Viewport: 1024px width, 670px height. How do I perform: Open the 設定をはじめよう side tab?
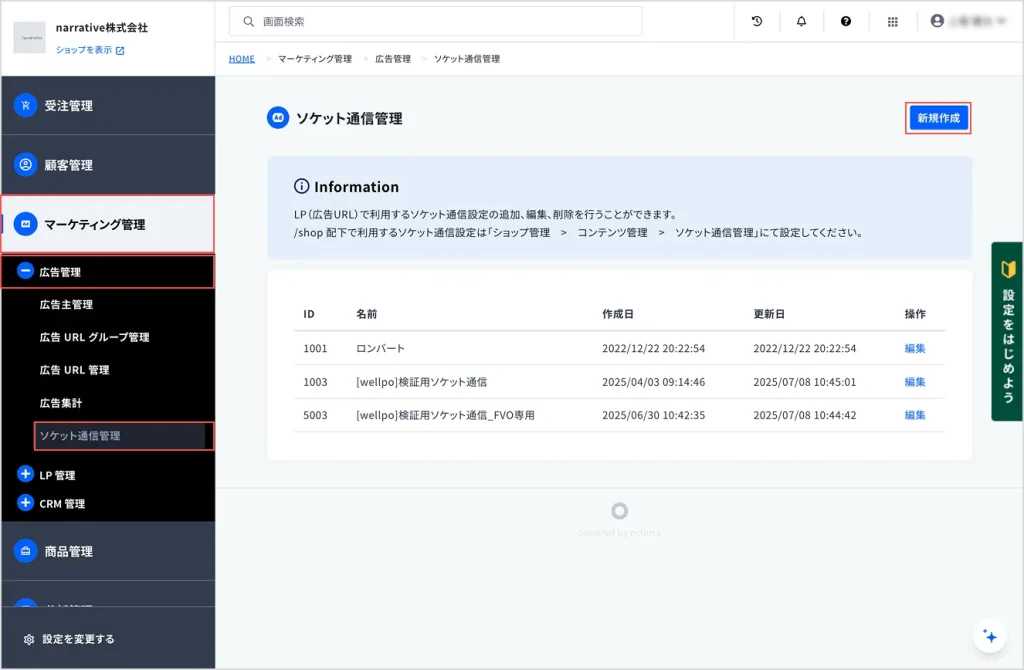(1007, 331)
